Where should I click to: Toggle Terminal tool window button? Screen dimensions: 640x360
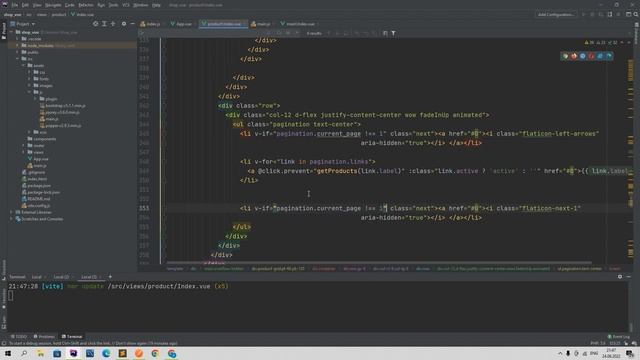coord(72,337)
